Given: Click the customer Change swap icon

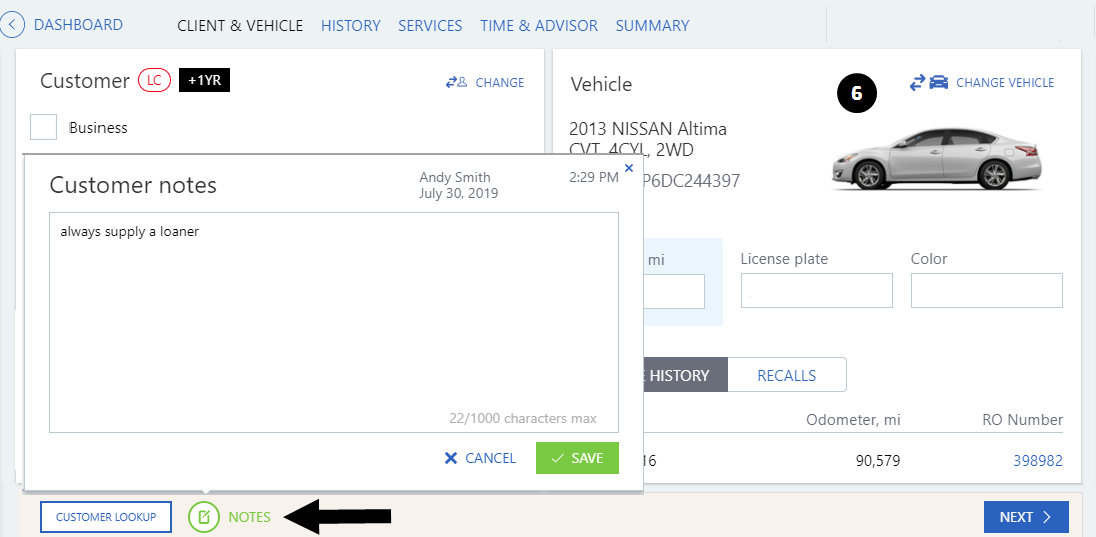Looking at the screenshot, I should (457, 83).
